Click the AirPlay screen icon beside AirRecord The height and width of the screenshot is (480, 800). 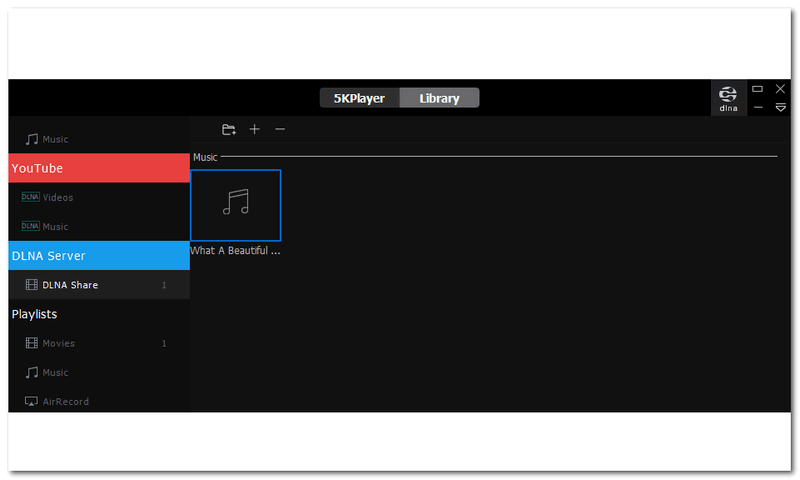[31, 401]
